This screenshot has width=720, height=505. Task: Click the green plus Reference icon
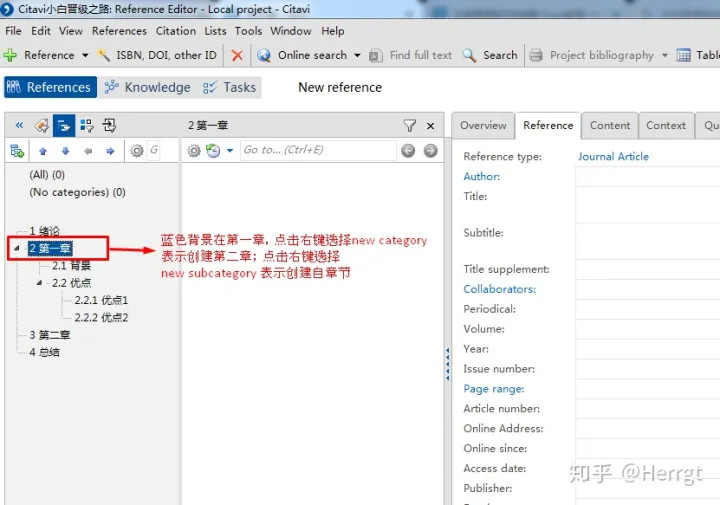(10, 55)
